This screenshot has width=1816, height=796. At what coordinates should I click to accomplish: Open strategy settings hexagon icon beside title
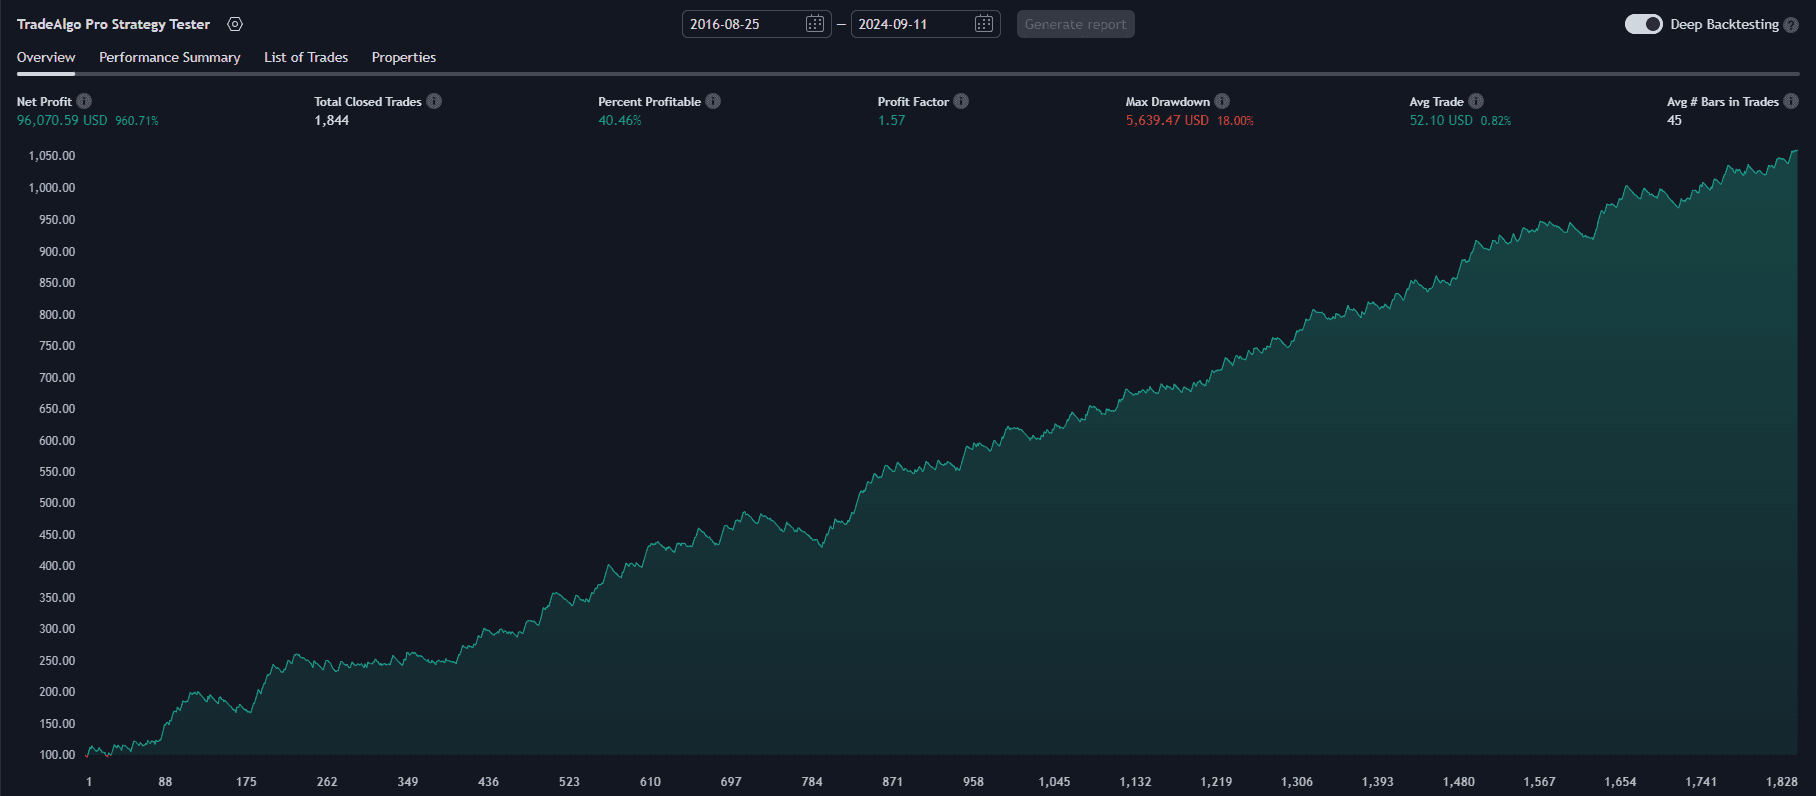tap(235, 24)
